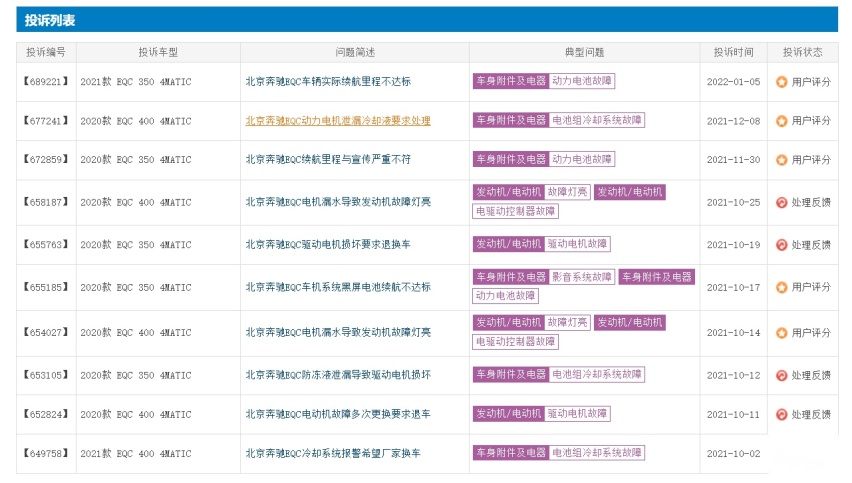Click the 用户评分 star icon for complaint 689221
This screenshot has height=483, width=852.
coord(781,82)
